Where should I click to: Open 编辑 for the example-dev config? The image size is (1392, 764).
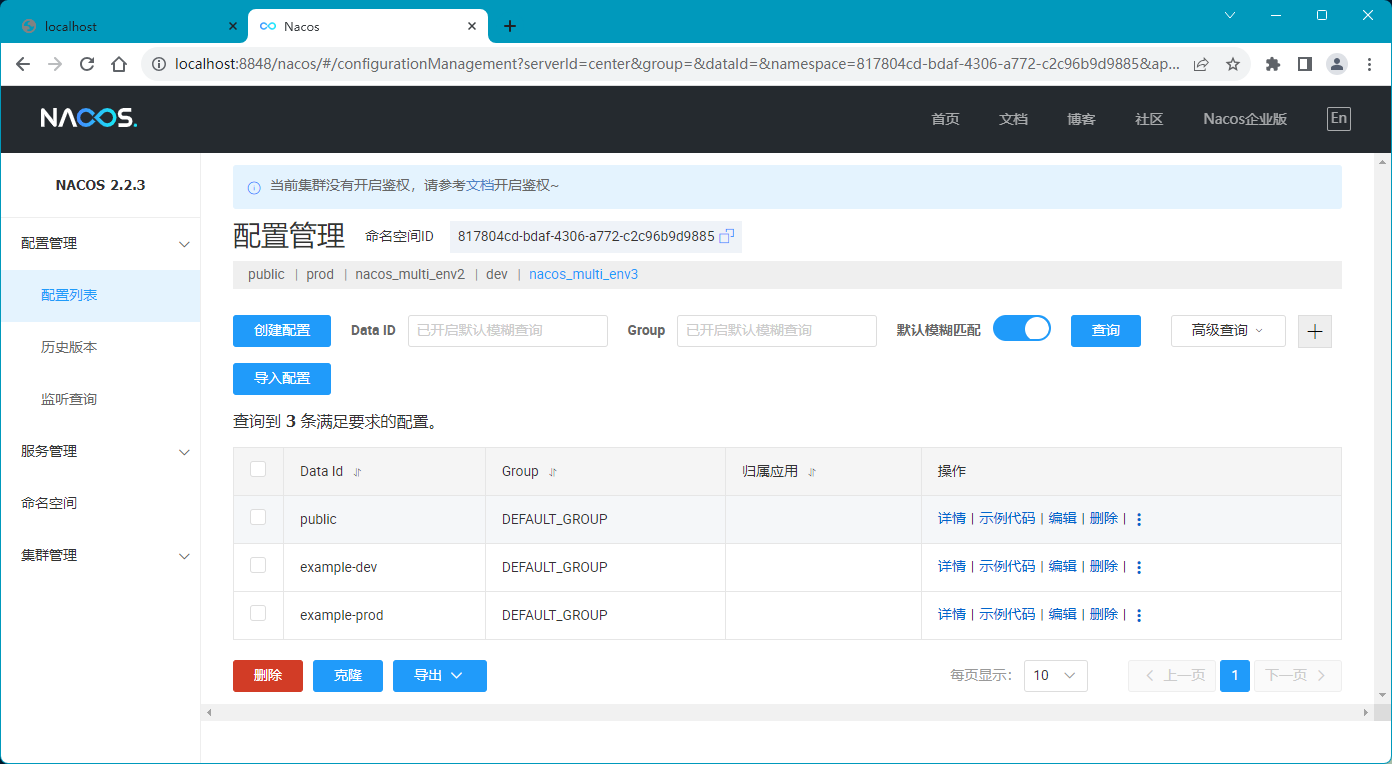(1063, 567)
